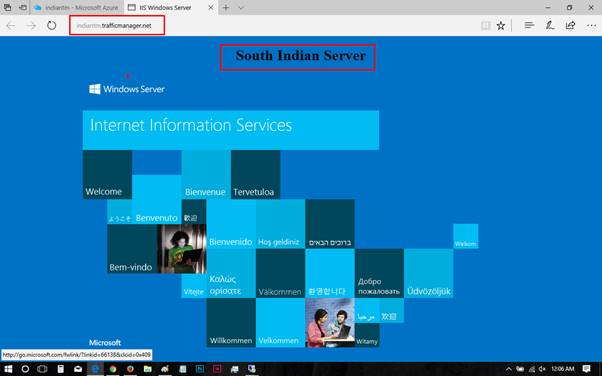Click the Witamy tile

(x=367, y=335)
